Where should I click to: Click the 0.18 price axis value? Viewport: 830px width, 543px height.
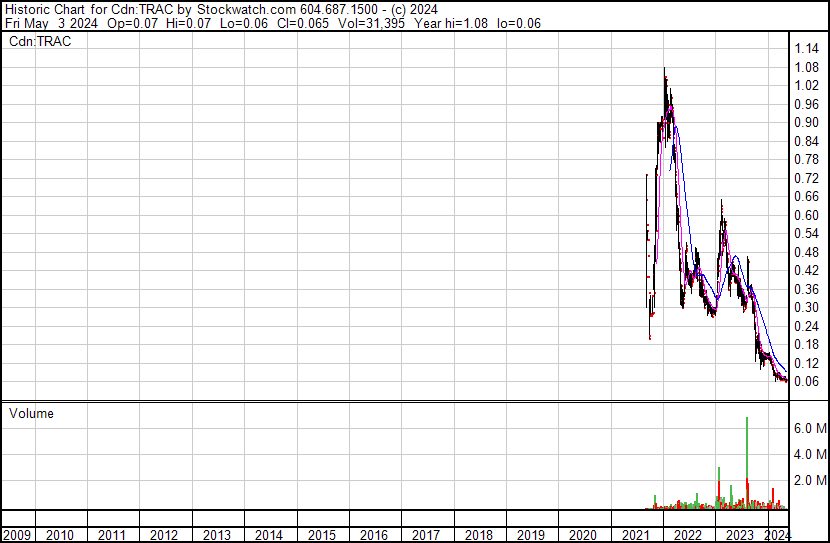pos(807,345)
